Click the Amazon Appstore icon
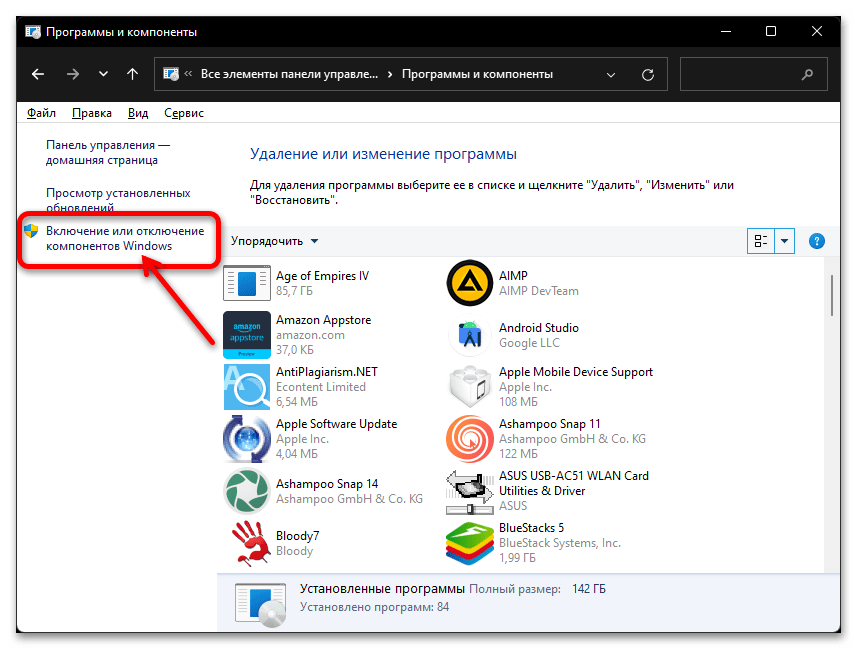 click(x=246, y=336)
